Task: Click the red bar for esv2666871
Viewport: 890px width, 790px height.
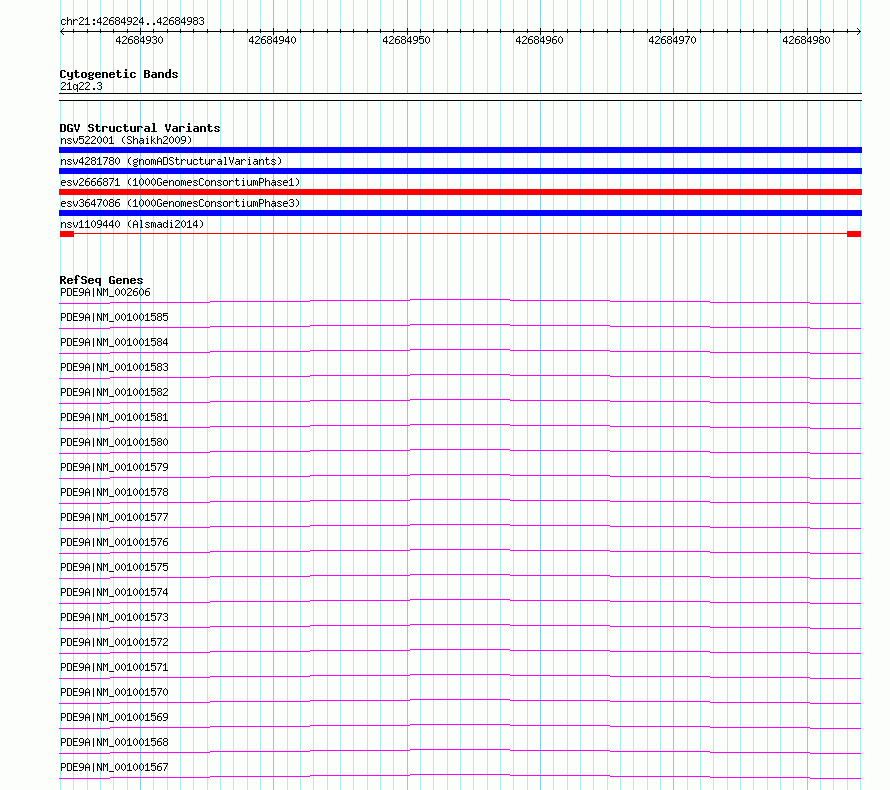Action: (x=460, y=192)
